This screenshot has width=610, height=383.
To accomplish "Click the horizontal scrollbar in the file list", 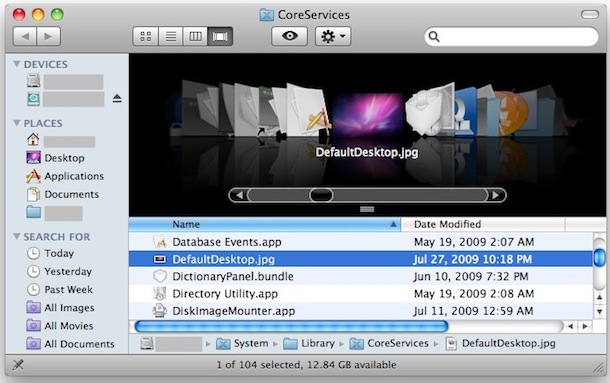I will [291, 326].
